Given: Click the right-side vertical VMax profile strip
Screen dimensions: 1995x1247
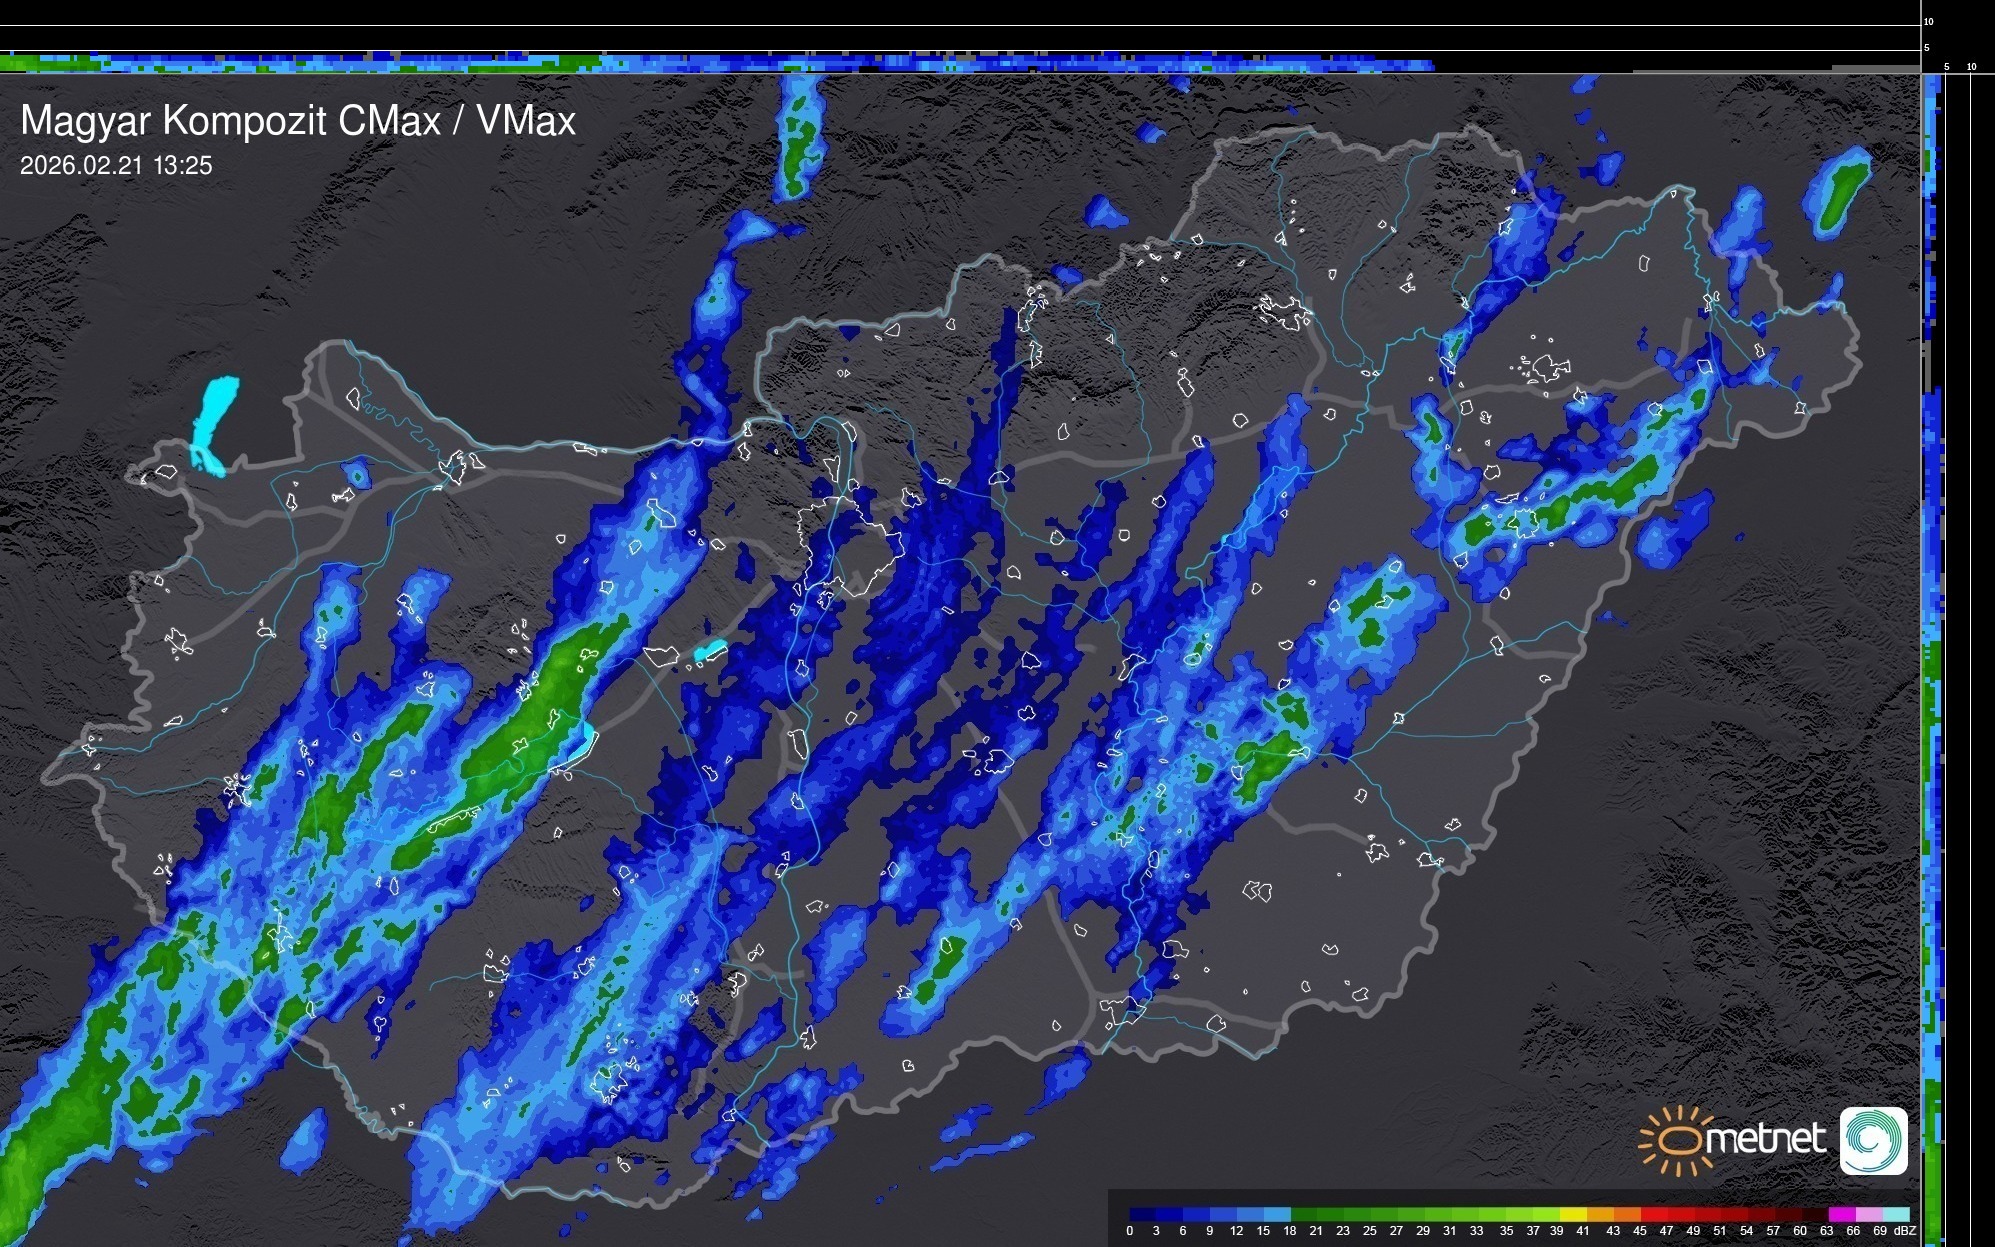Looking at the screenshot, I should tap(1932, 600).
